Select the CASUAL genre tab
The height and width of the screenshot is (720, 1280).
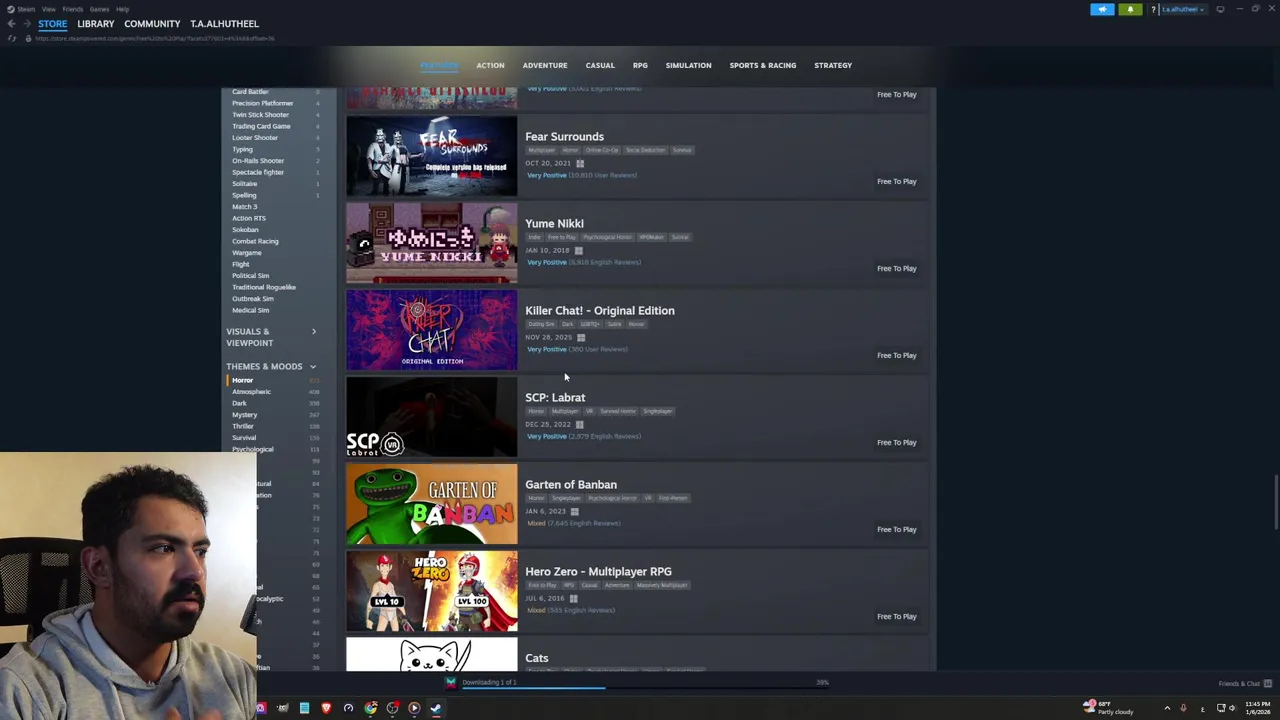coord(600,65)
